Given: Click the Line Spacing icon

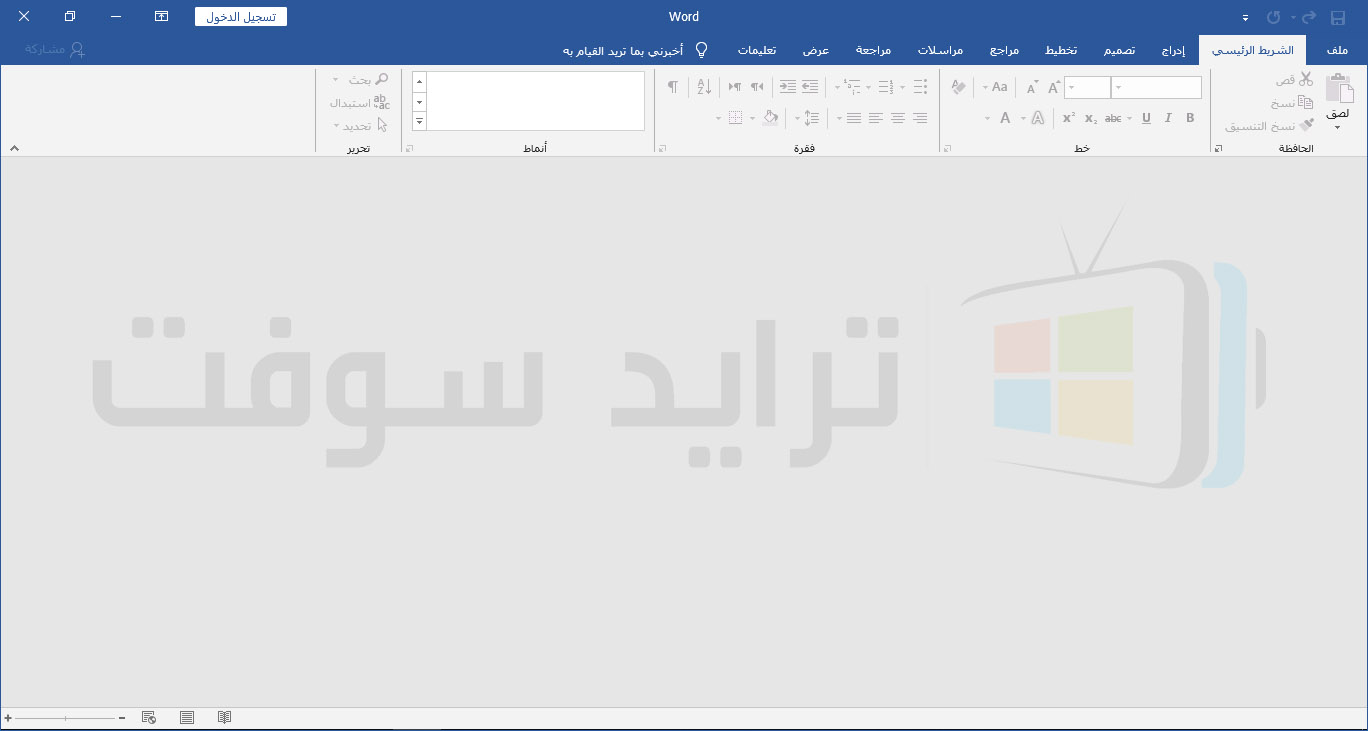Looking at the screenshot, I should tap(811, 118).
